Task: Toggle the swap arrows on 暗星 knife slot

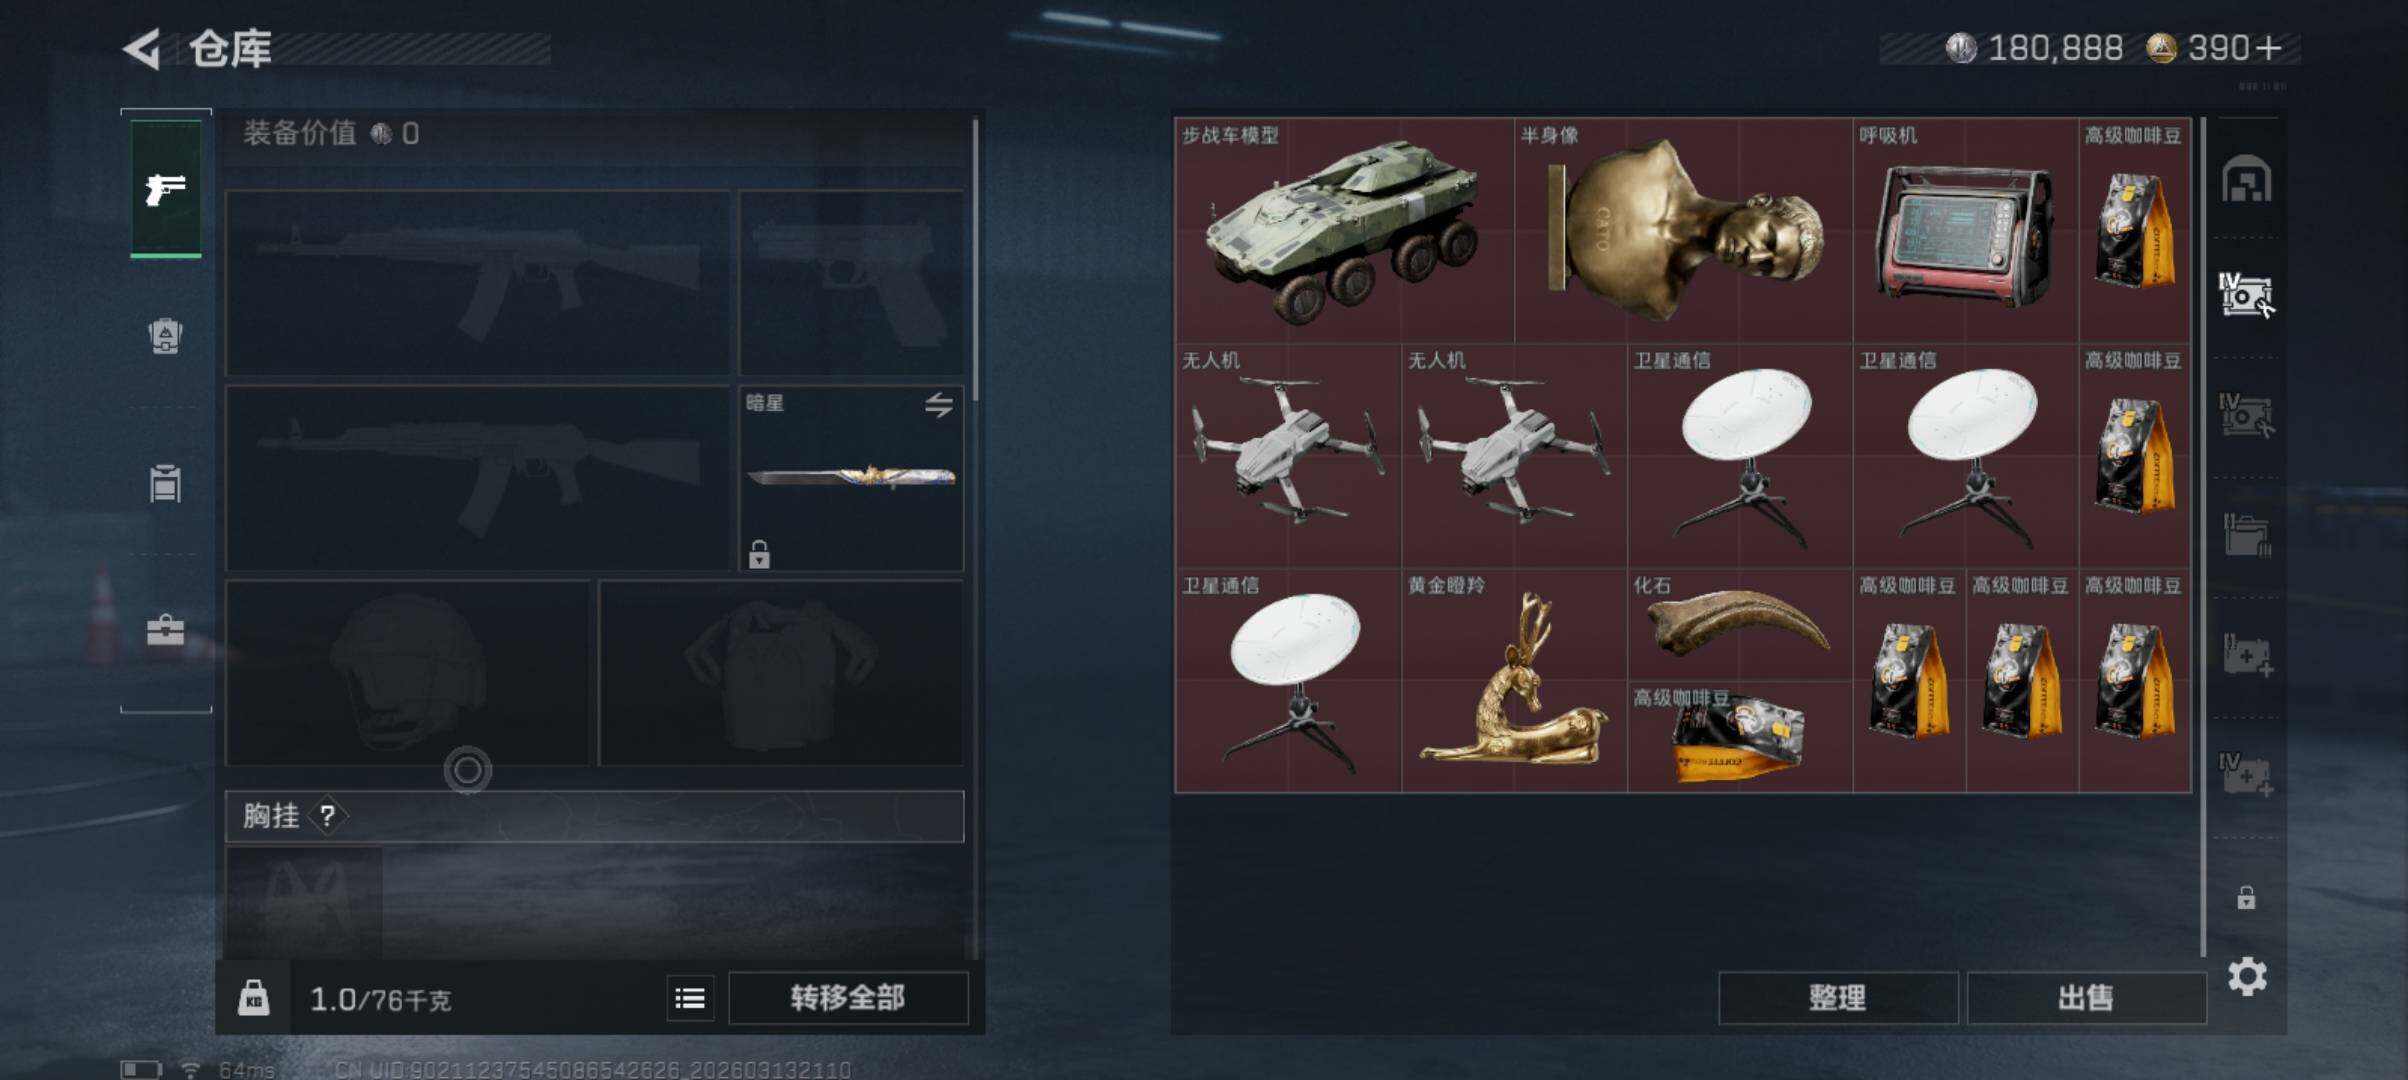Action: [x=938, y=405]
